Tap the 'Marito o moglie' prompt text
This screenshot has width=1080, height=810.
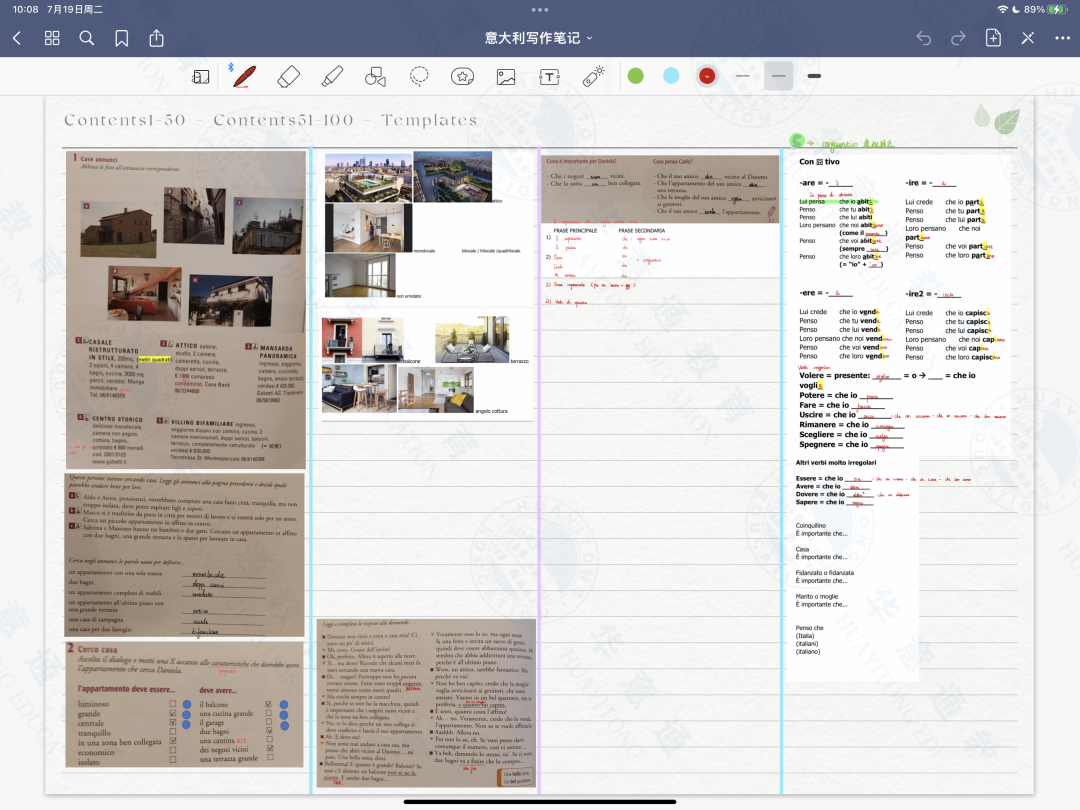817,596
